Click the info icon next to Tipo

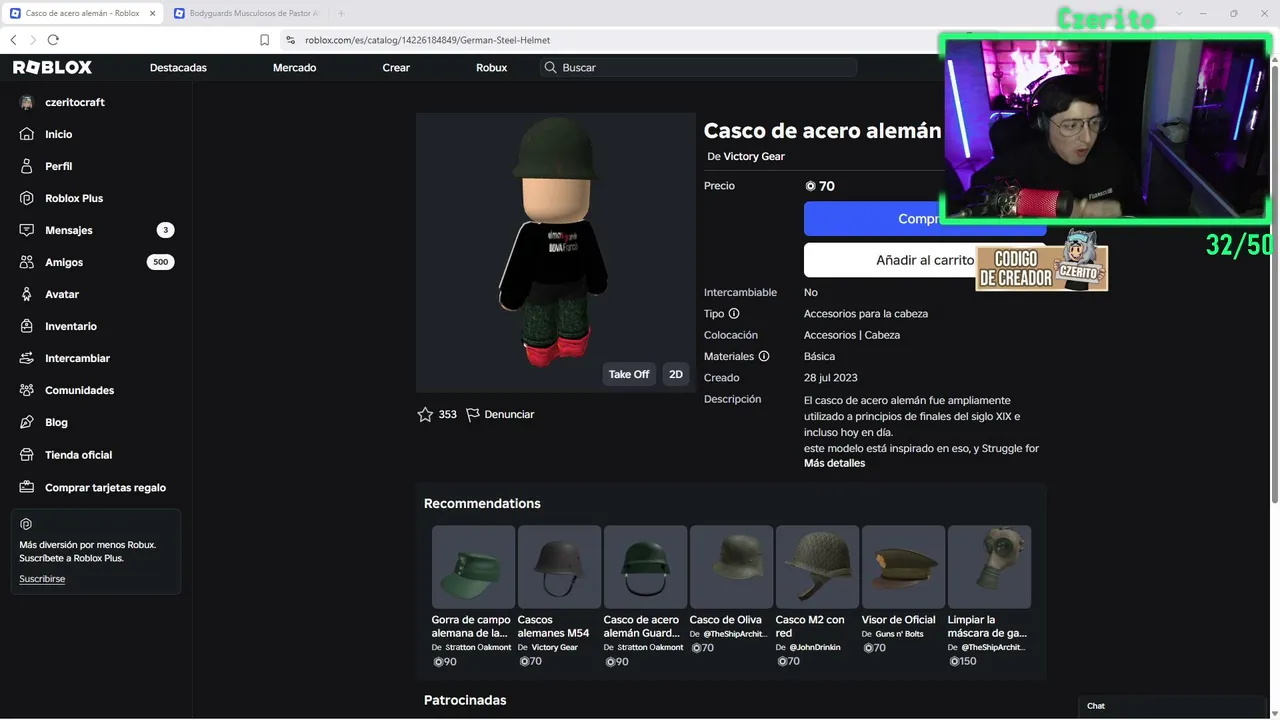click(x=734, y=314)
